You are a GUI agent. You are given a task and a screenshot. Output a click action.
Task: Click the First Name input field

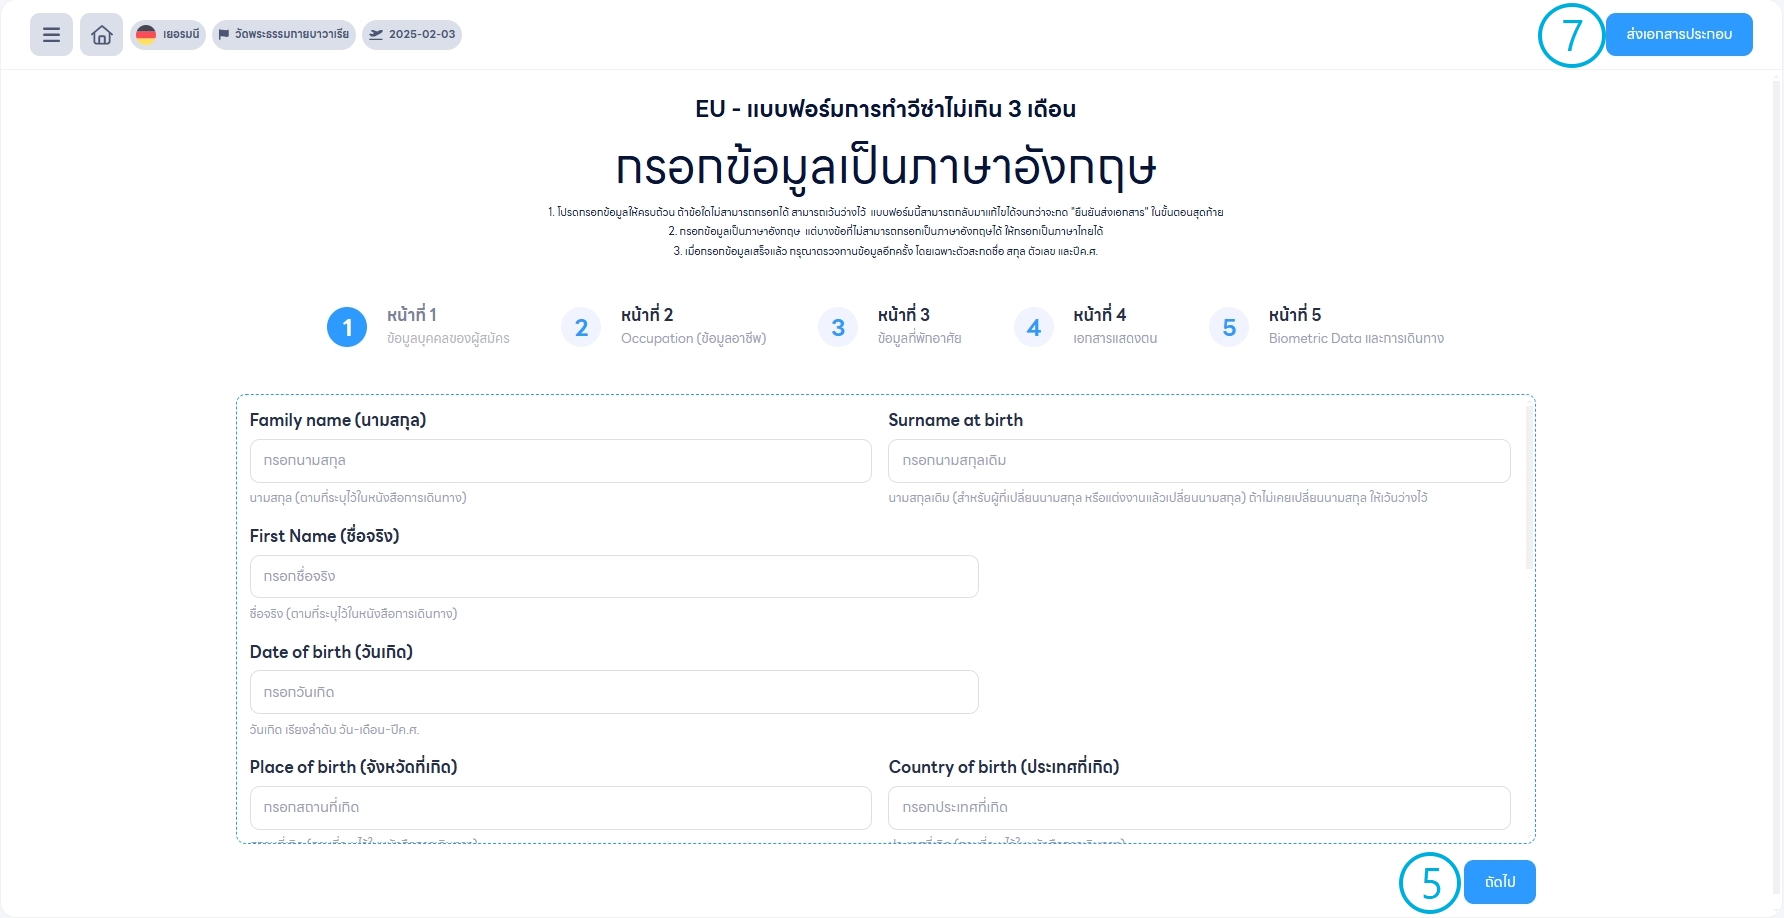(x=613, y=577)
